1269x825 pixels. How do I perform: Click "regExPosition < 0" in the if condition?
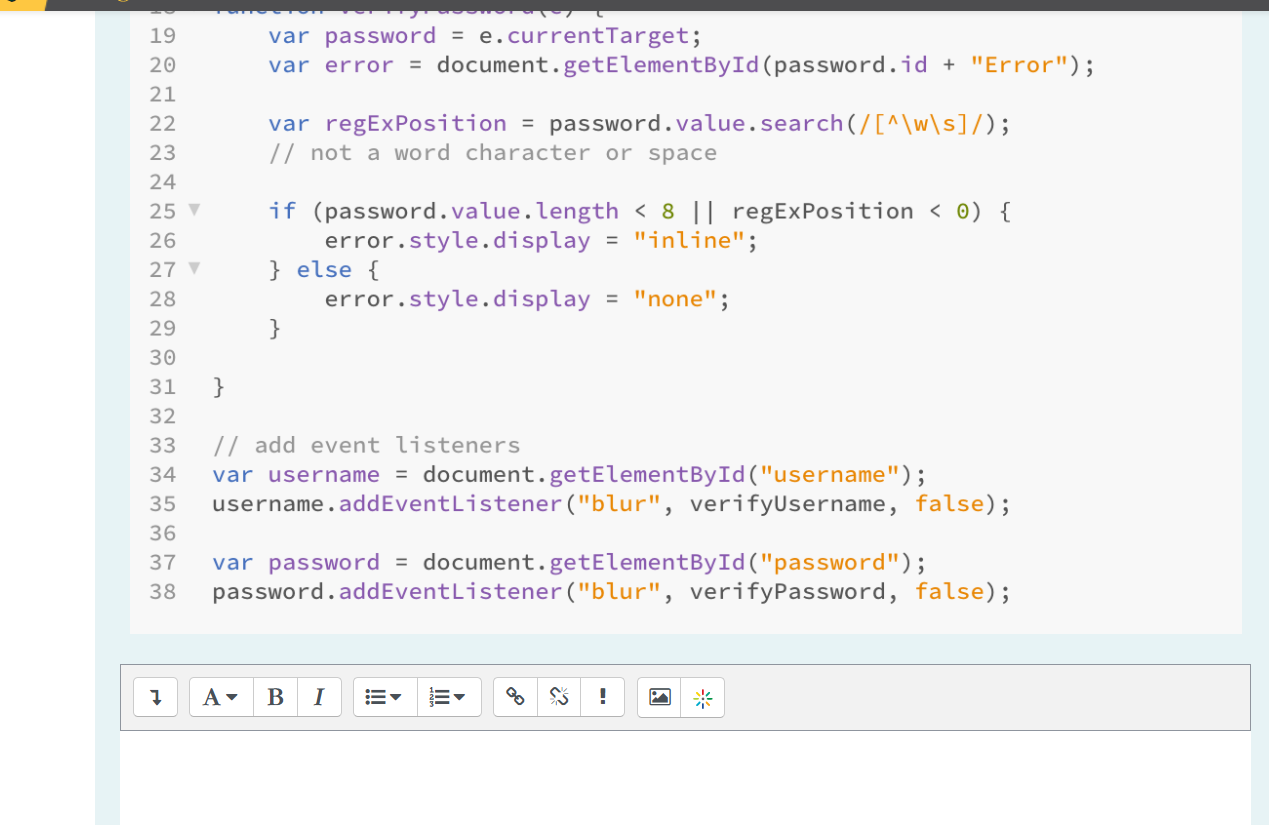click(851, 211)
